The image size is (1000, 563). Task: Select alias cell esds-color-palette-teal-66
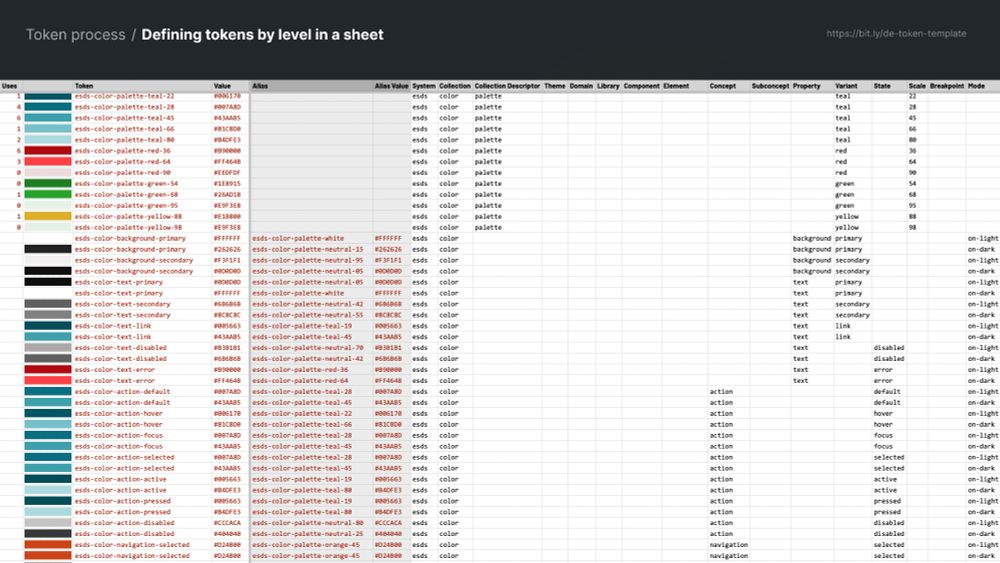[x=302, y=424]
